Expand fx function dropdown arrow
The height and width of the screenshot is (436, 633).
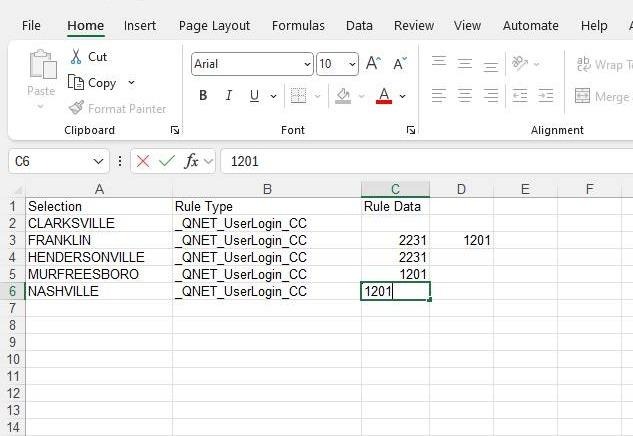tap(208, 161)
